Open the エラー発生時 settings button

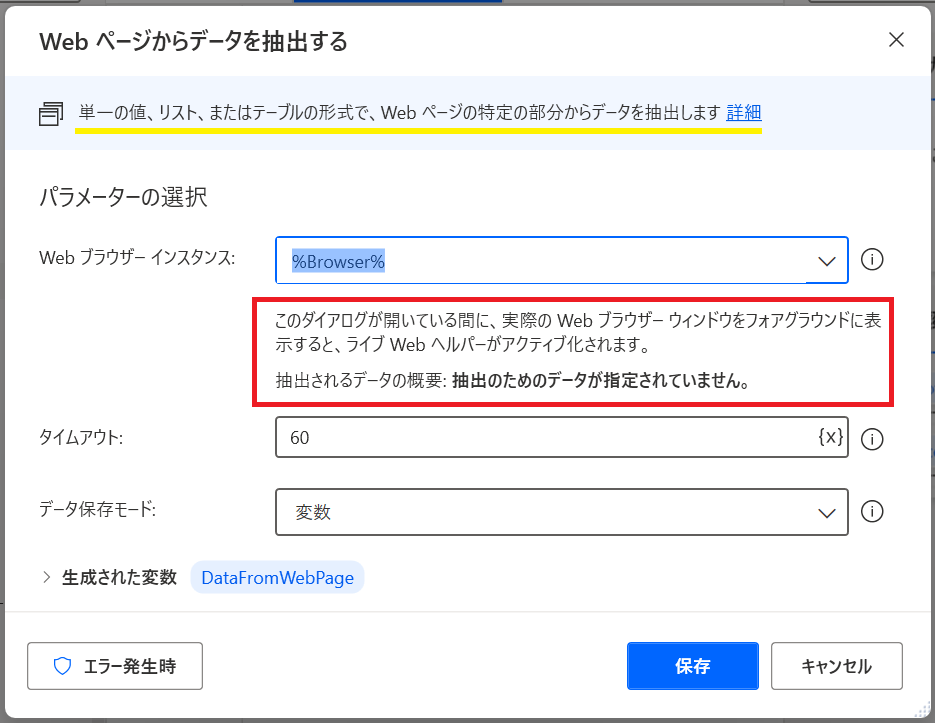point(115,666)
